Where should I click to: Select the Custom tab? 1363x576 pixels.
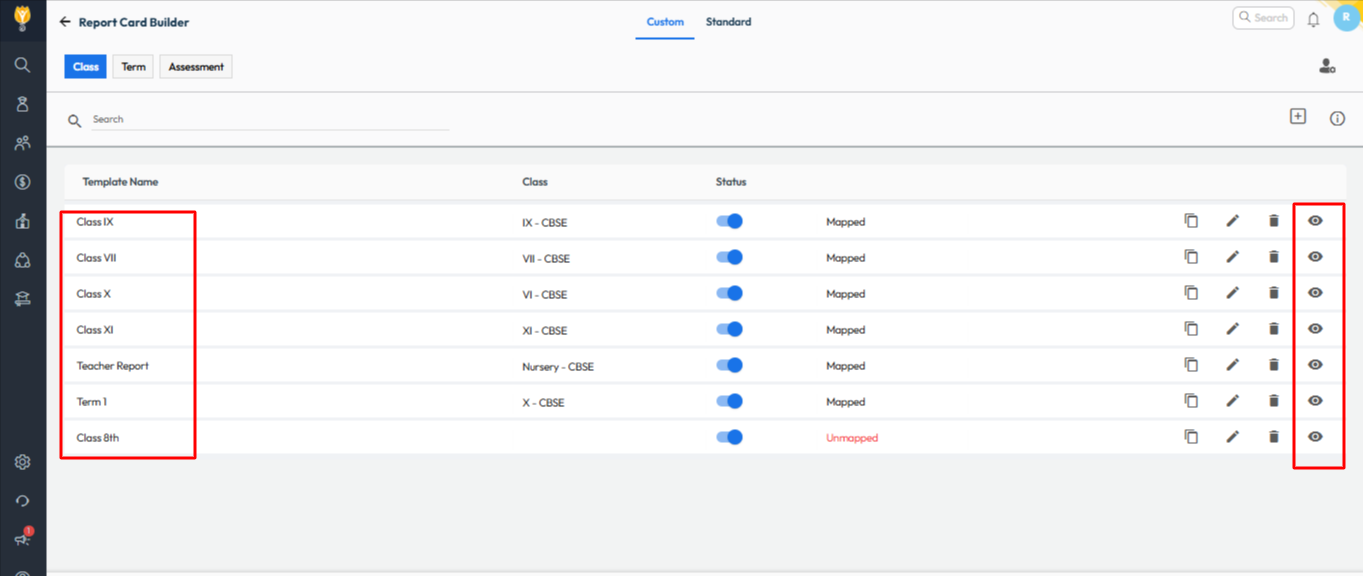click(x=665, y=22)
